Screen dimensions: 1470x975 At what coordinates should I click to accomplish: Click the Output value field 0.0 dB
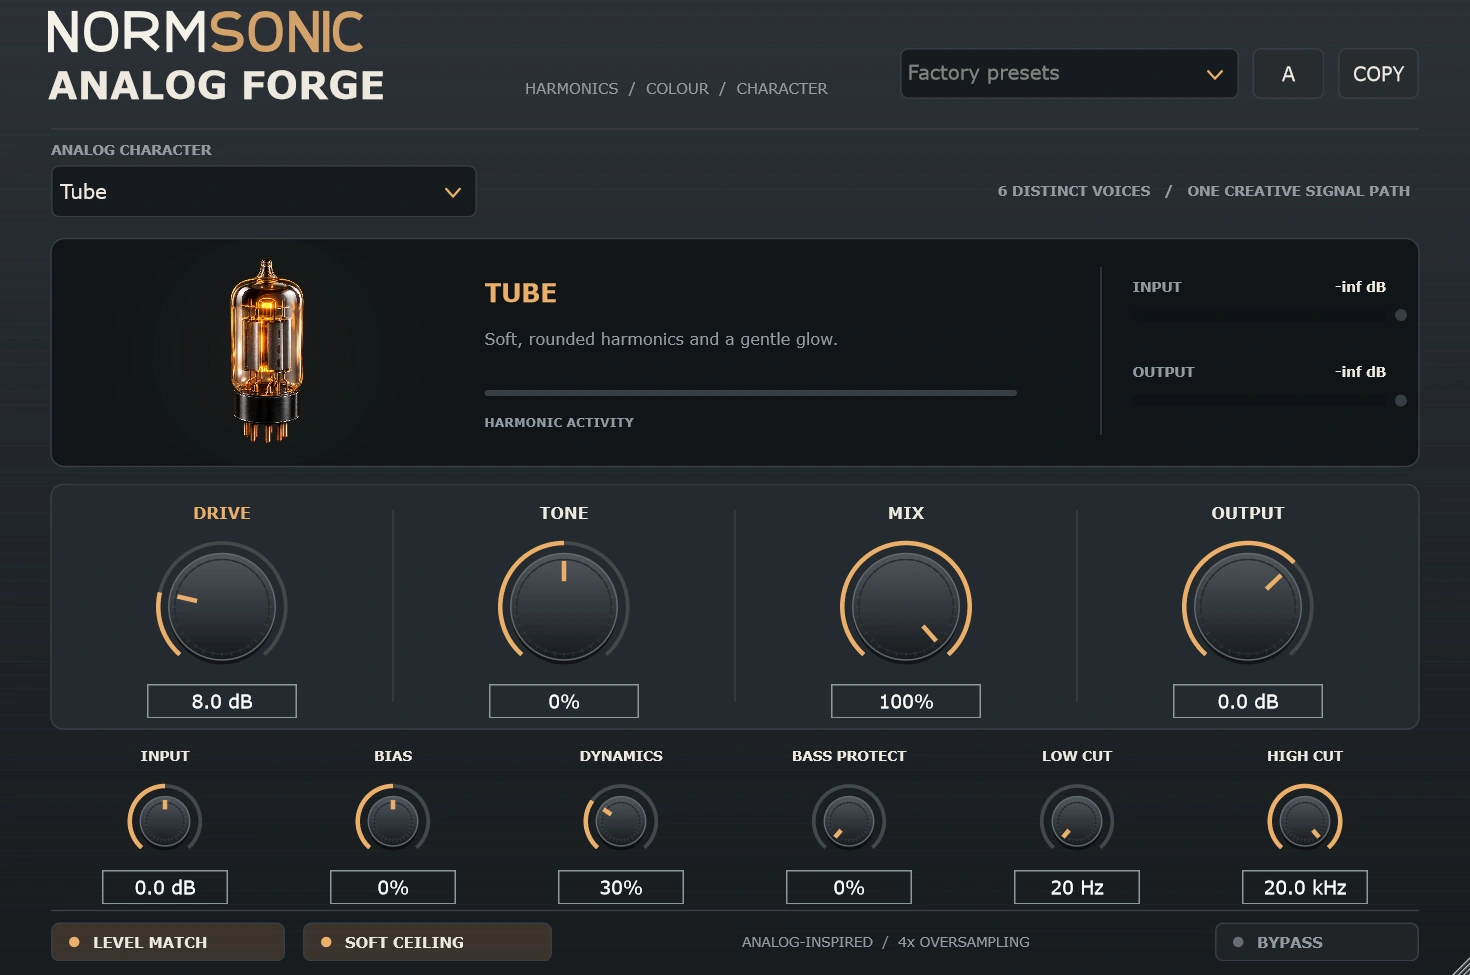(1248, 701)
